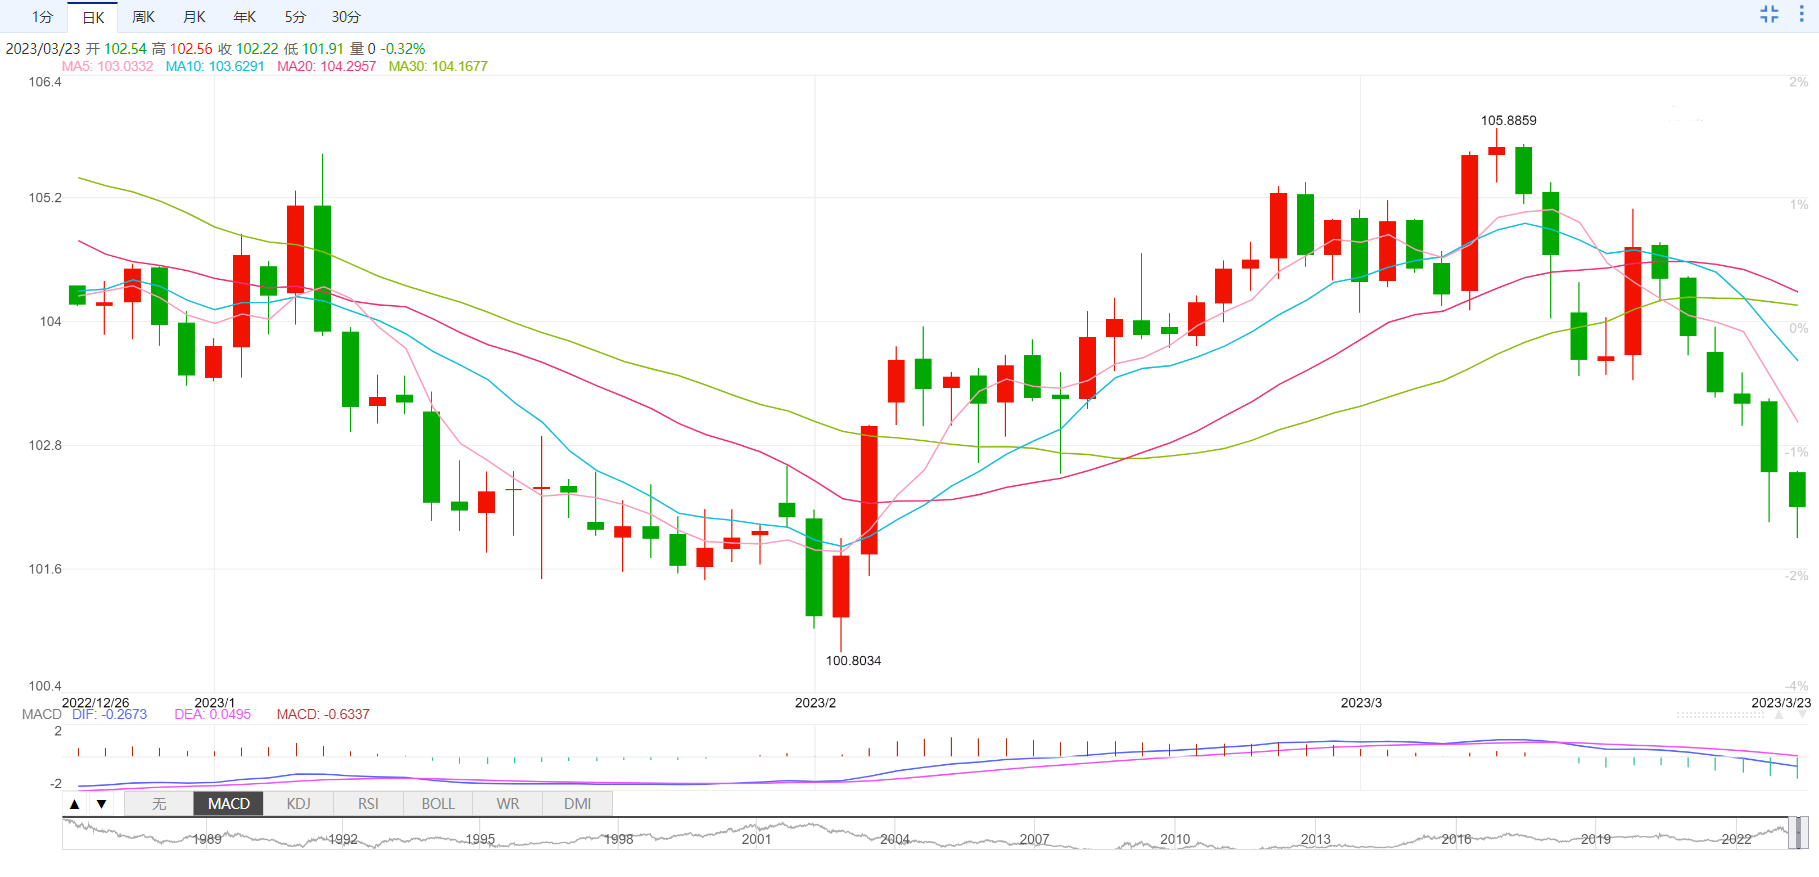Click the 2022/12/26 start date label
The image size is (1819, 877).
(x=96, y=703)
